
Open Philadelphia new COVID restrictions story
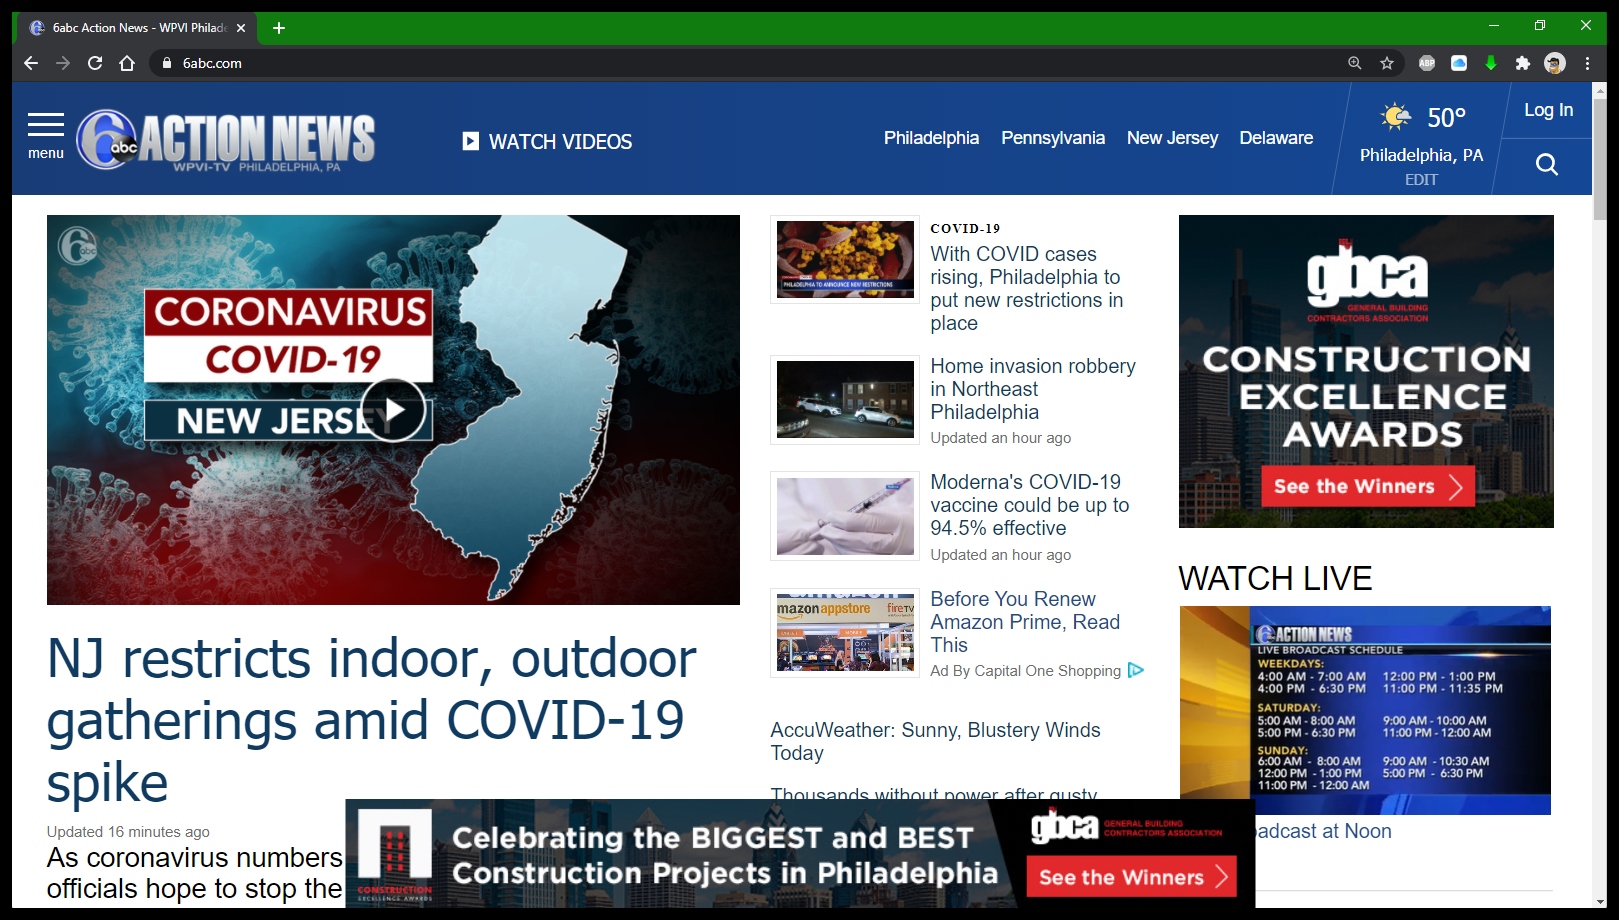coord(1027,288)
